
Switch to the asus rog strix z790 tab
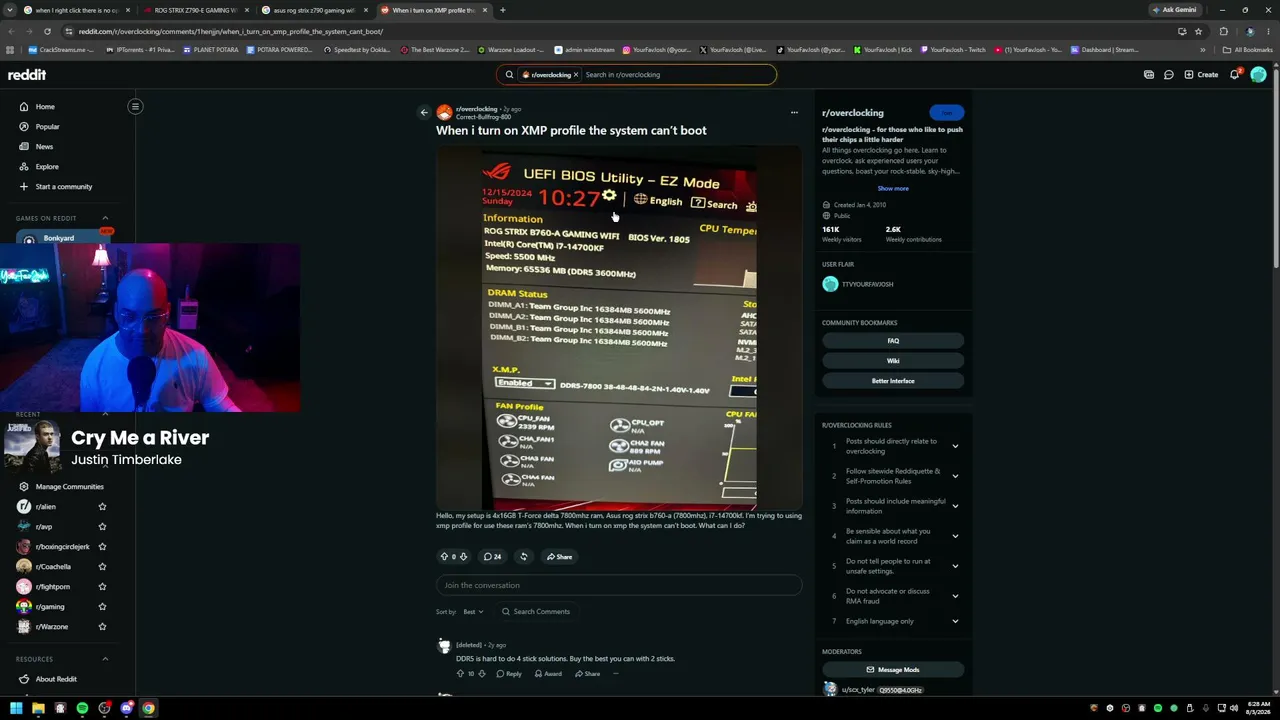pyautogui.click(x=315, y=10)
